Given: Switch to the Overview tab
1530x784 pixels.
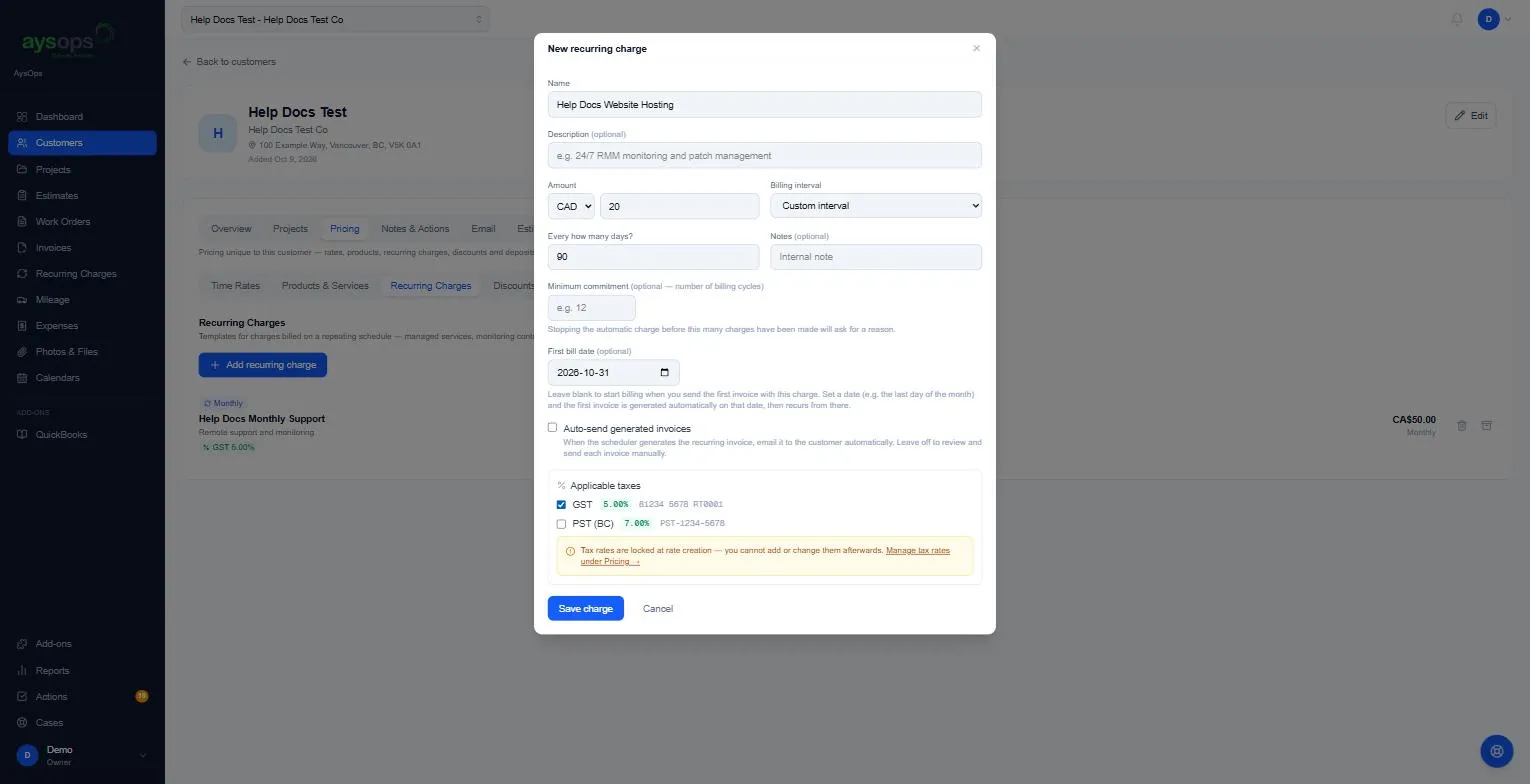Looking at the screenshot, I should tap(231, 228).
